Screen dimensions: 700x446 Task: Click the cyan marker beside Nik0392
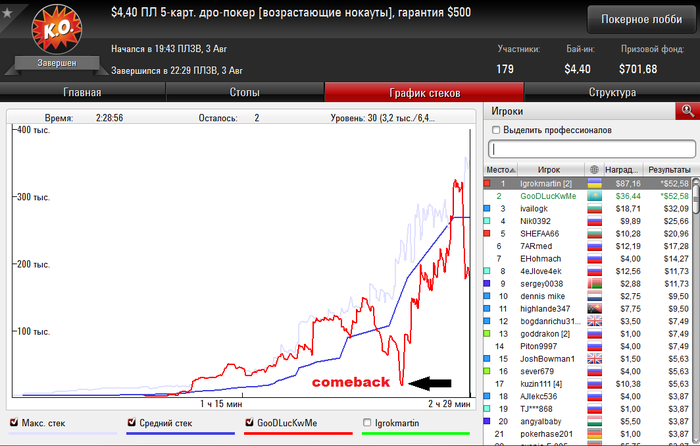click(x=487, y=221)
